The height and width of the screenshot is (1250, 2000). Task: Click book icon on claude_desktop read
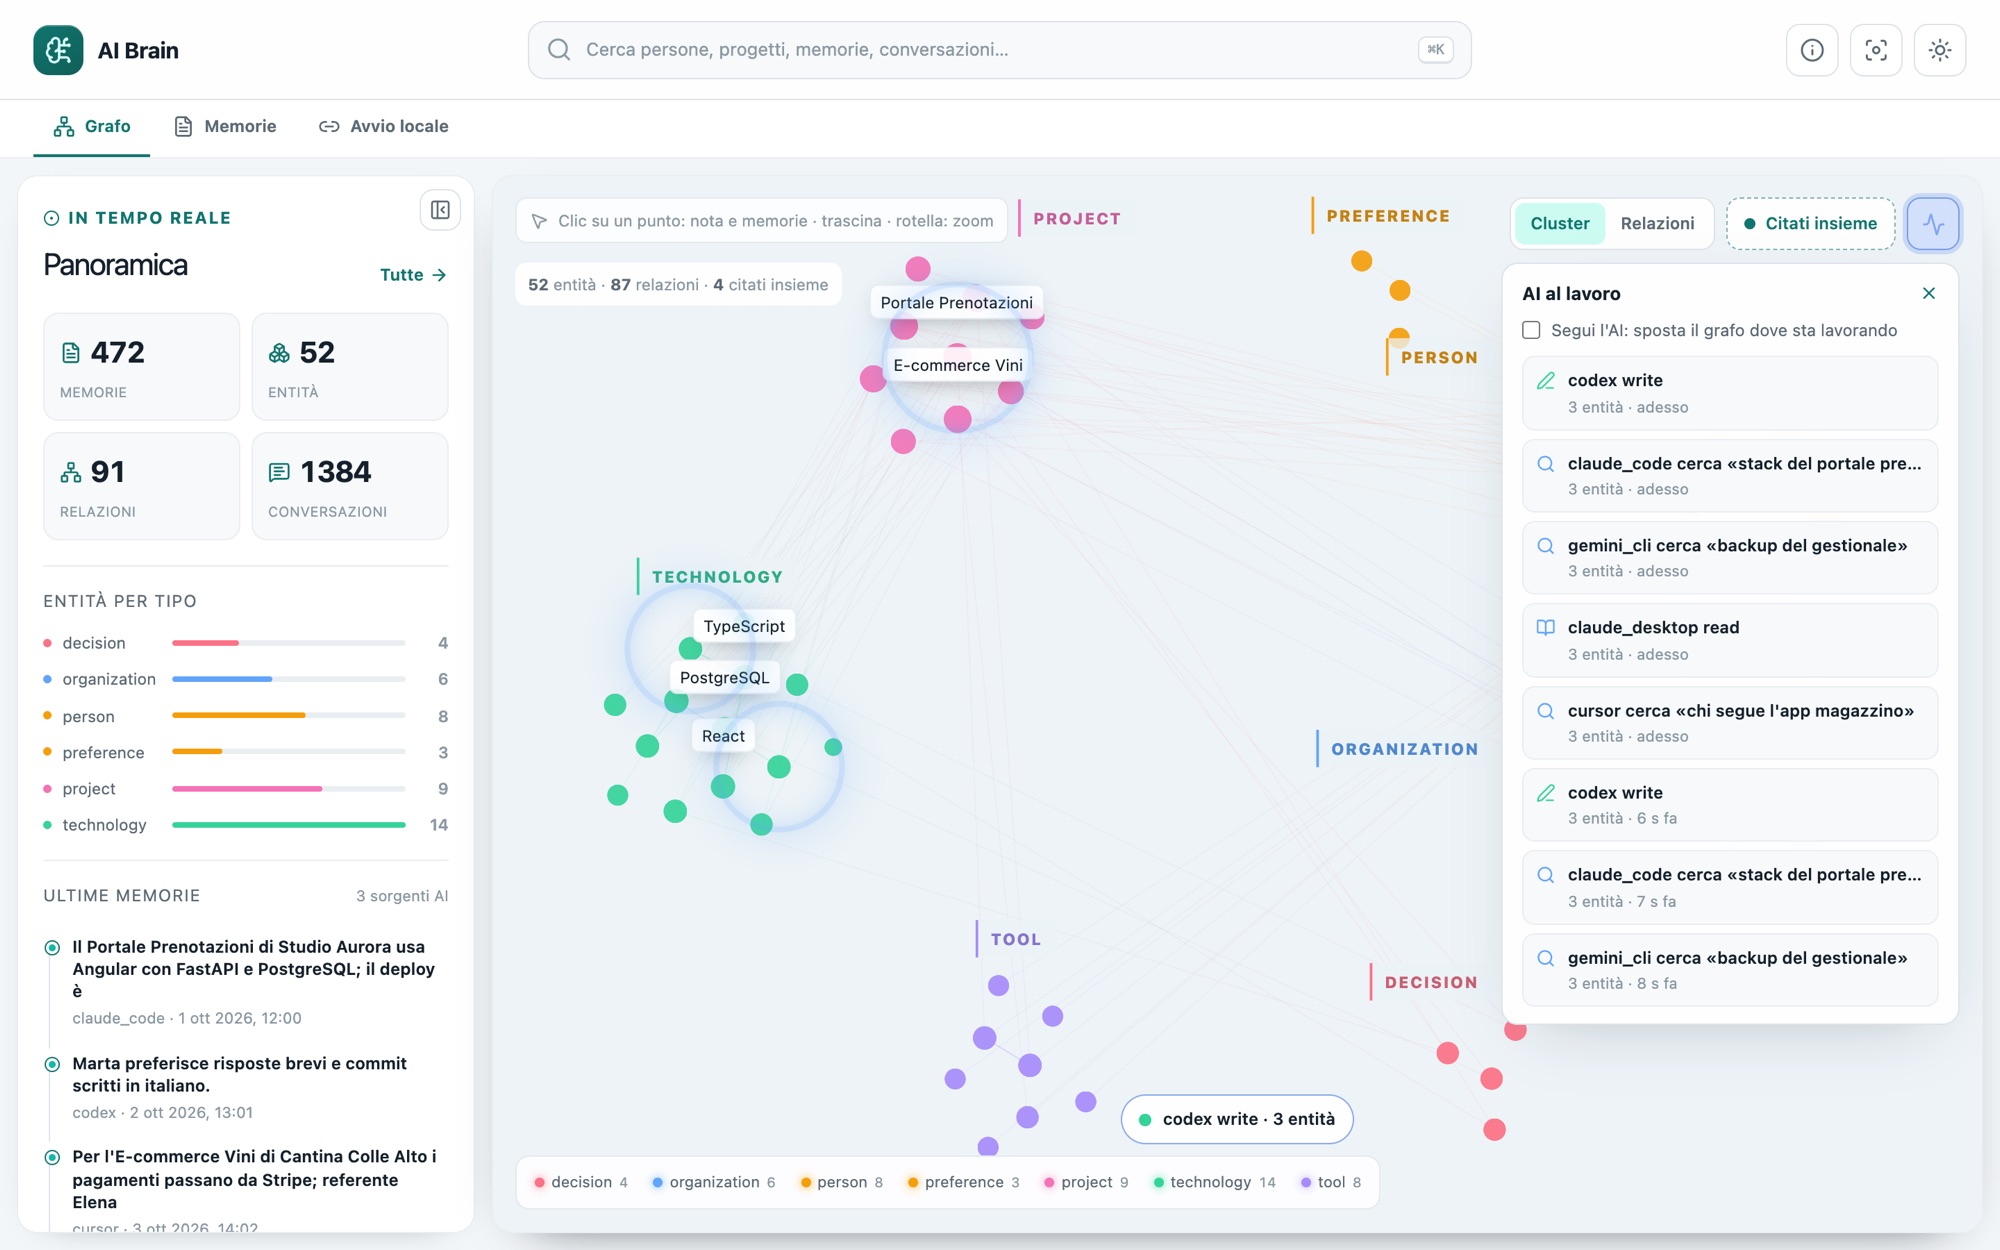pos(1546,628)
